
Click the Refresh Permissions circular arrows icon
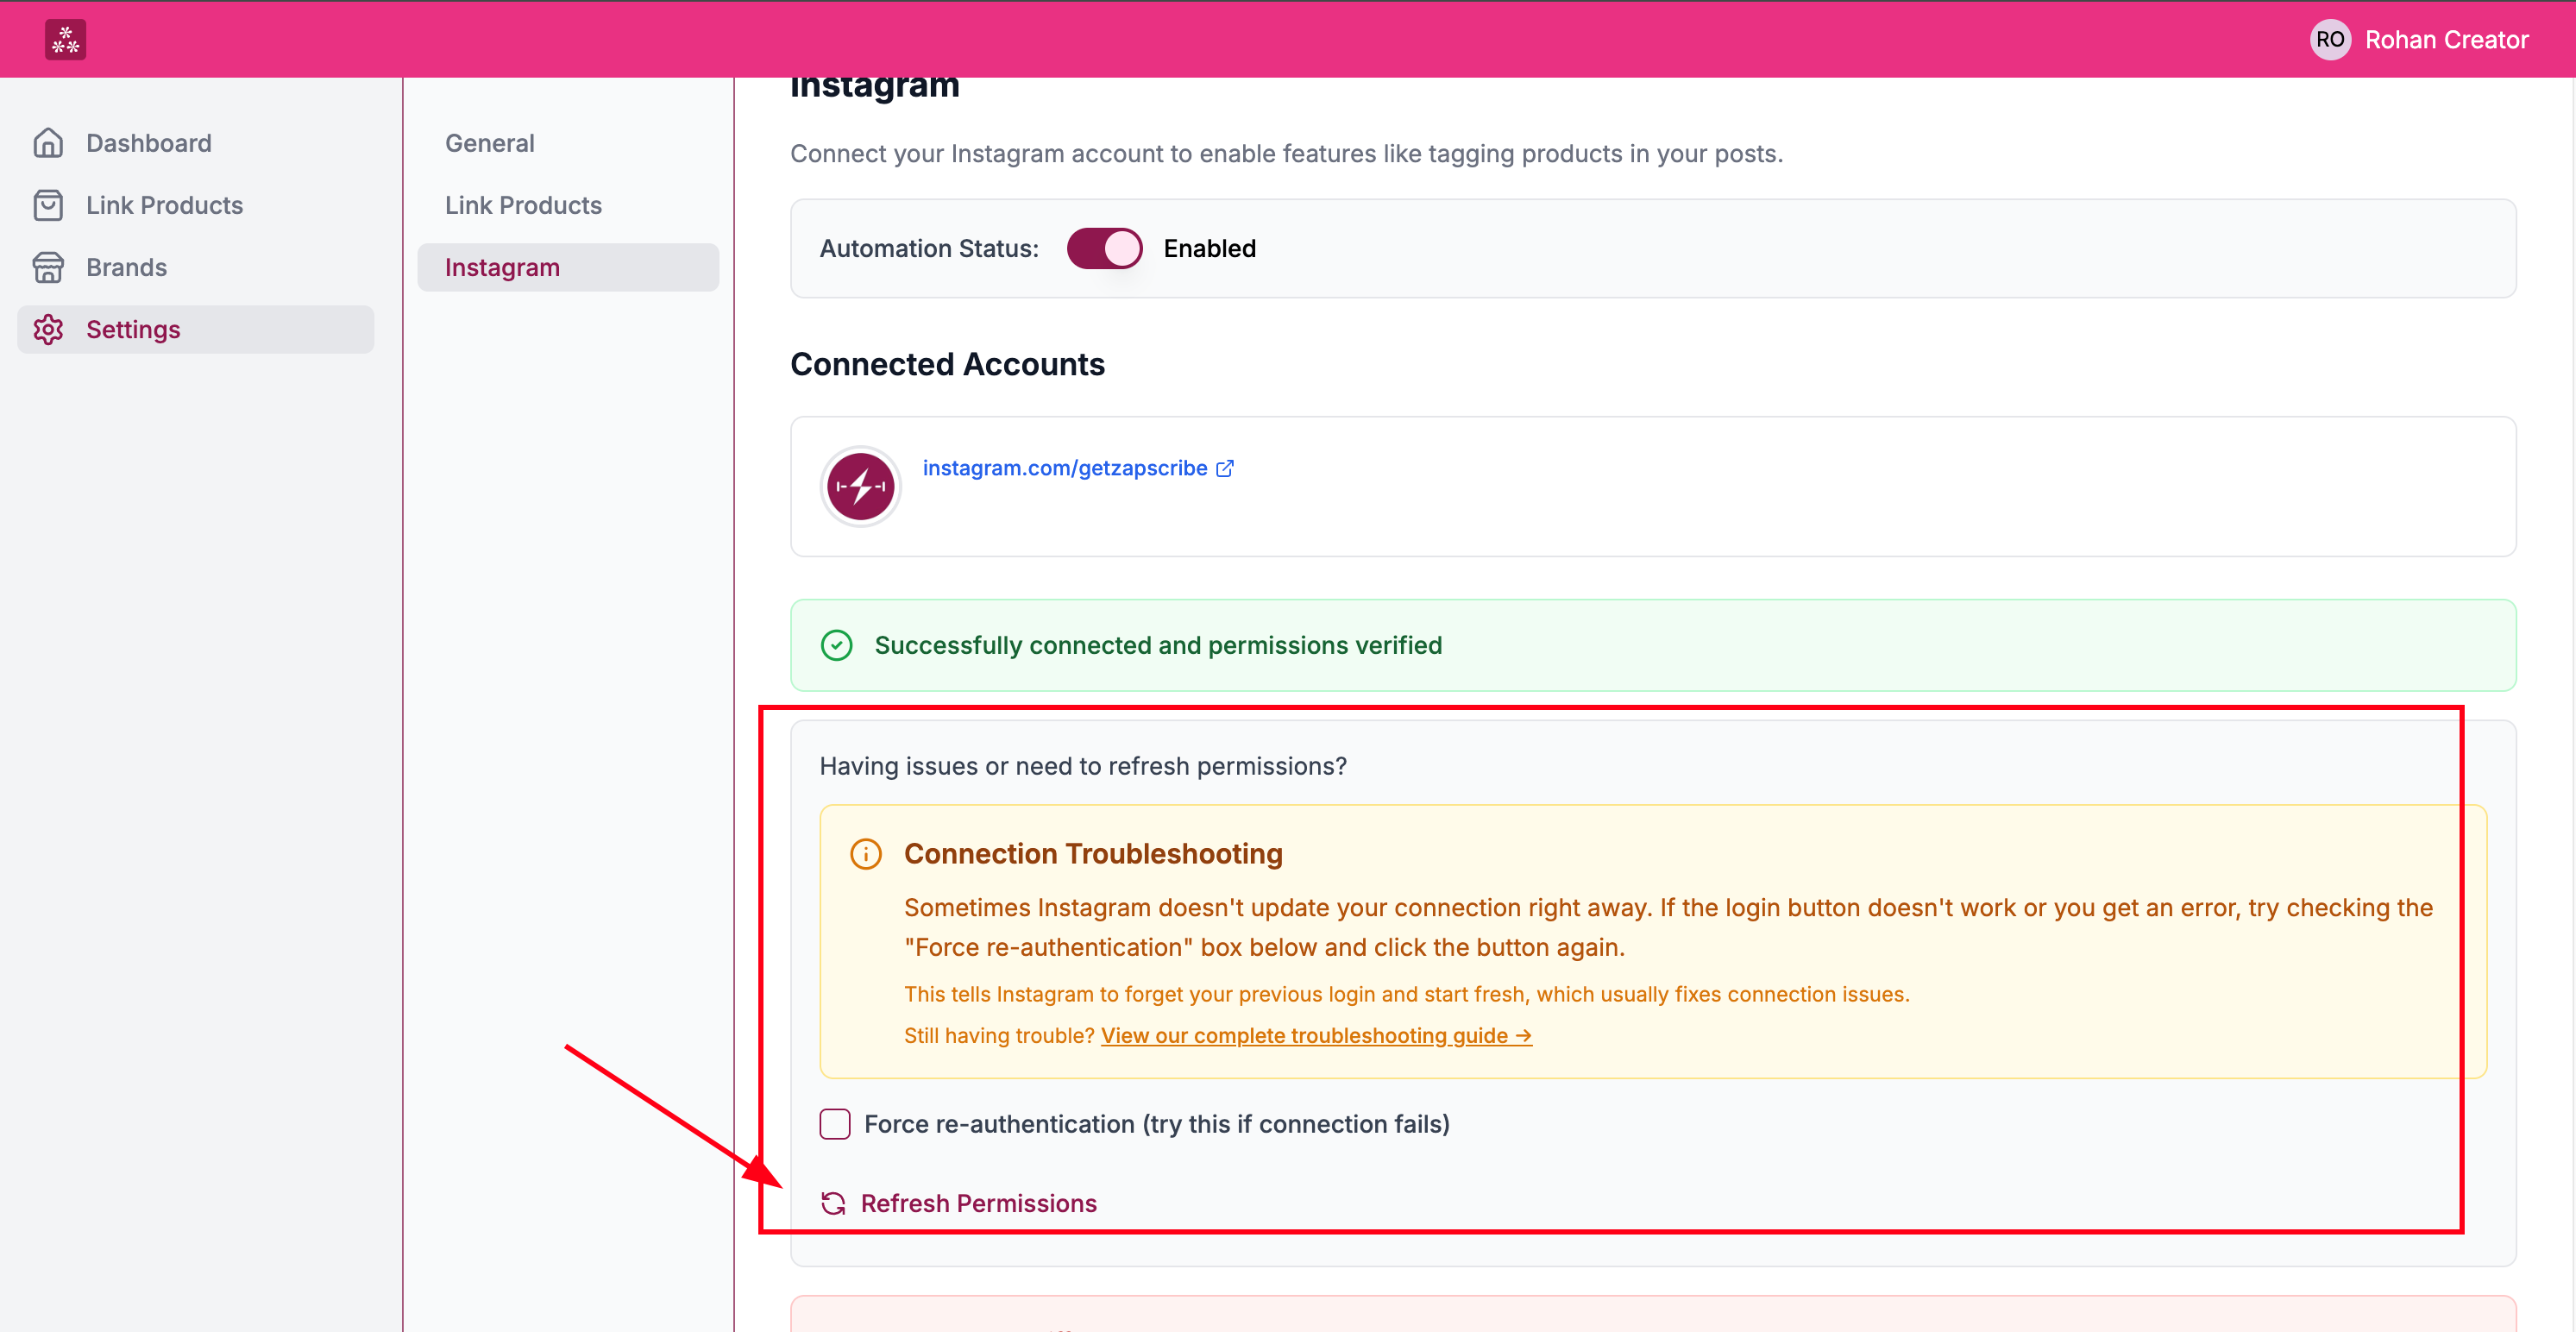point(833,1203)
